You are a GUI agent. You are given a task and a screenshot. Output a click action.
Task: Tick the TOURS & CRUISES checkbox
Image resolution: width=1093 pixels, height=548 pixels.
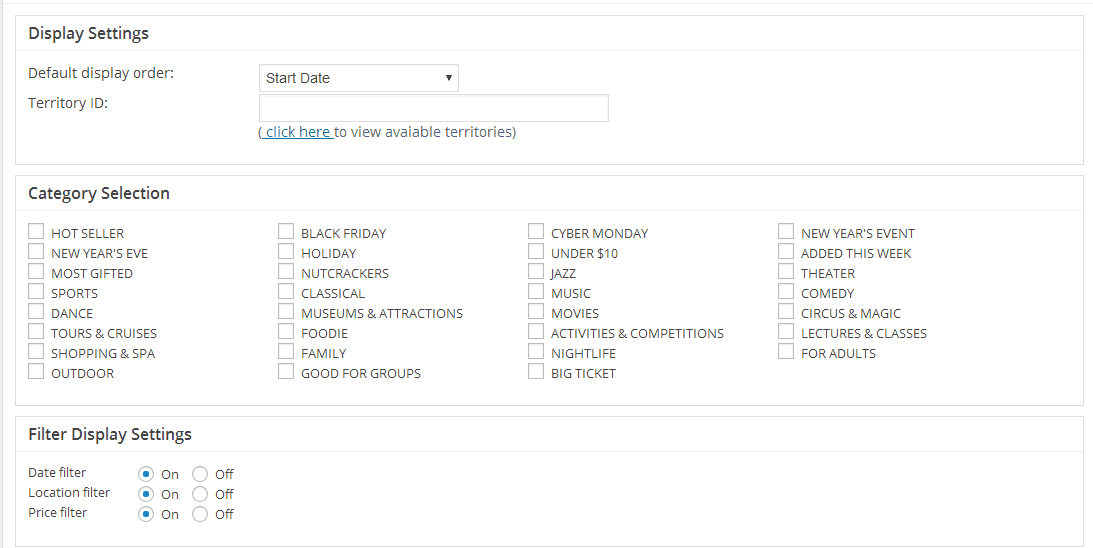click(36, 332)
